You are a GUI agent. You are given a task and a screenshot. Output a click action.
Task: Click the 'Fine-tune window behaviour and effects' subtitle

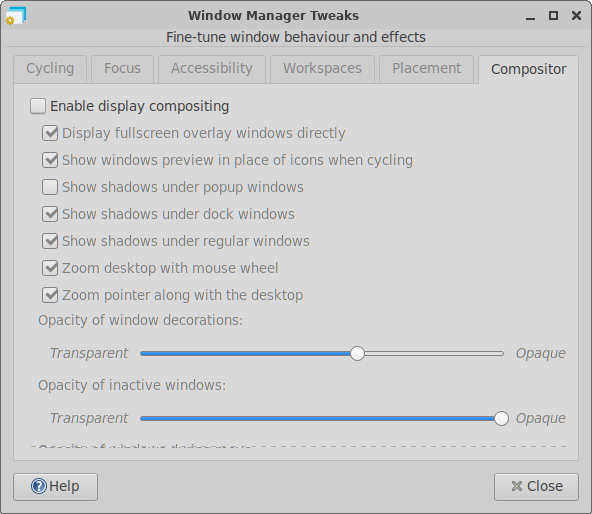pyautogui.click(x=296, y=37)
